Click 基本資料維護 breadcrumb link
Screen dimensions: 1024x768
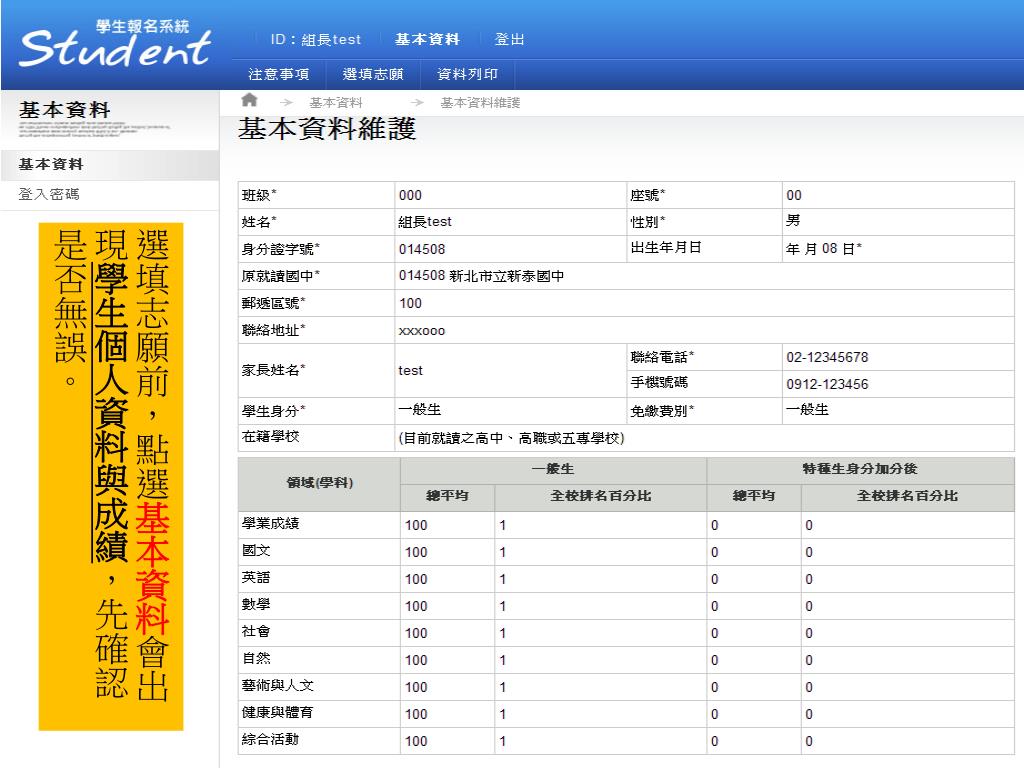coord(480,103)
